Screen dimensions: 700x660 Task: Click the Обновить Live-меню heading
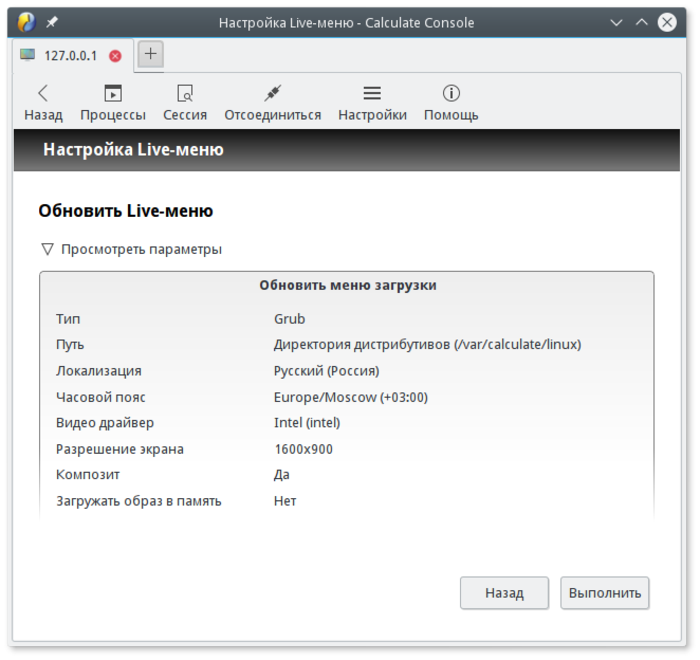125,211
